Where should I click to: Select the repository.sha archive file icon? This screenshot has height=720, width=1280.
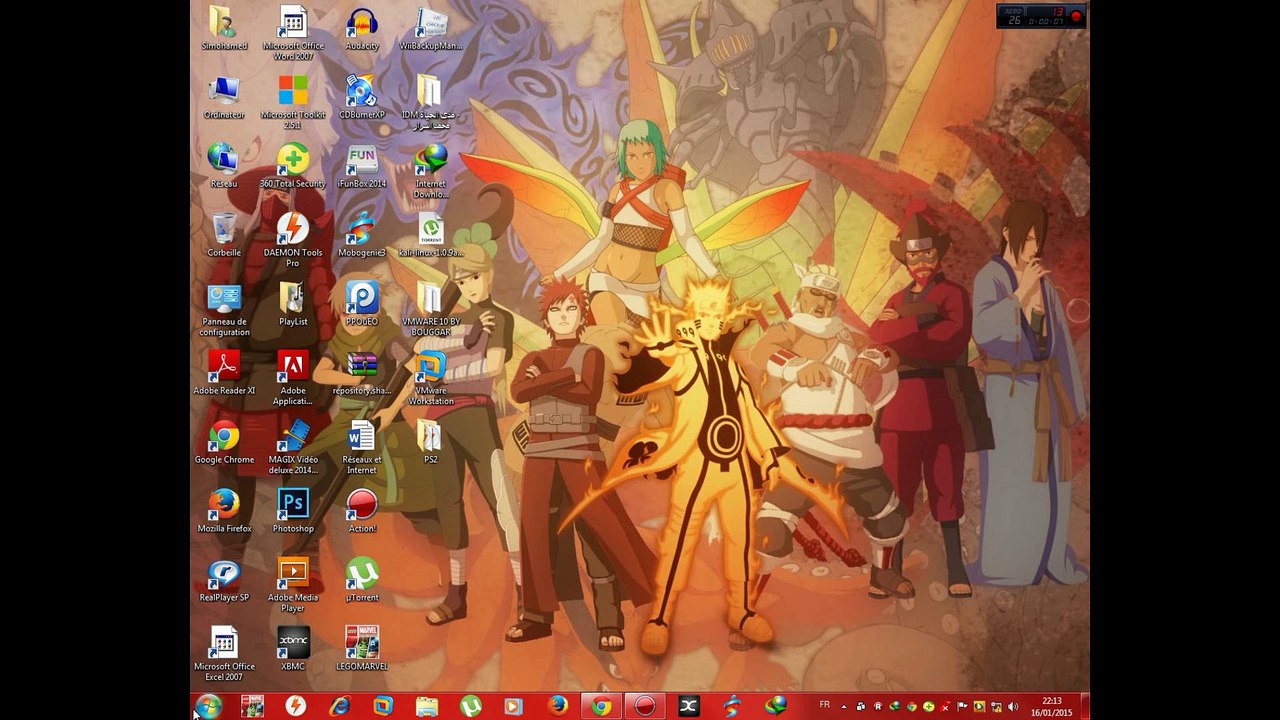[x=362, y=373]
